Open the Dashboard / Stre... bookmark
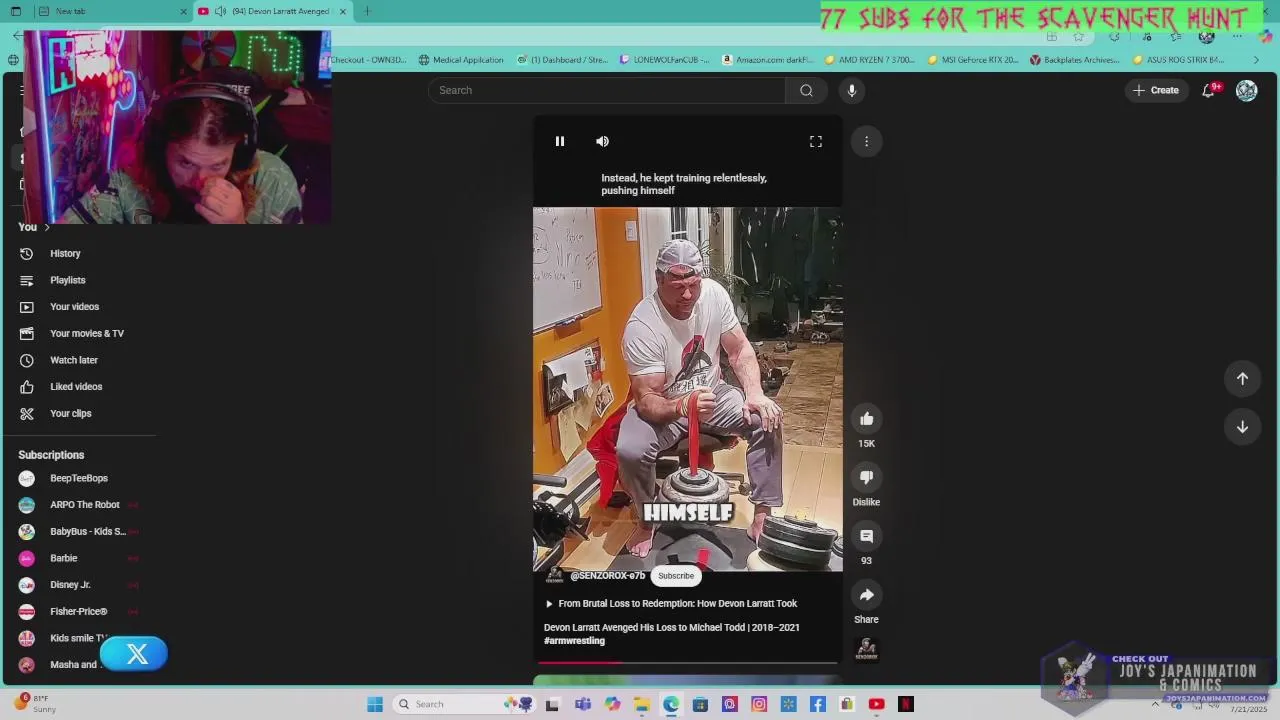 point(563,60)
